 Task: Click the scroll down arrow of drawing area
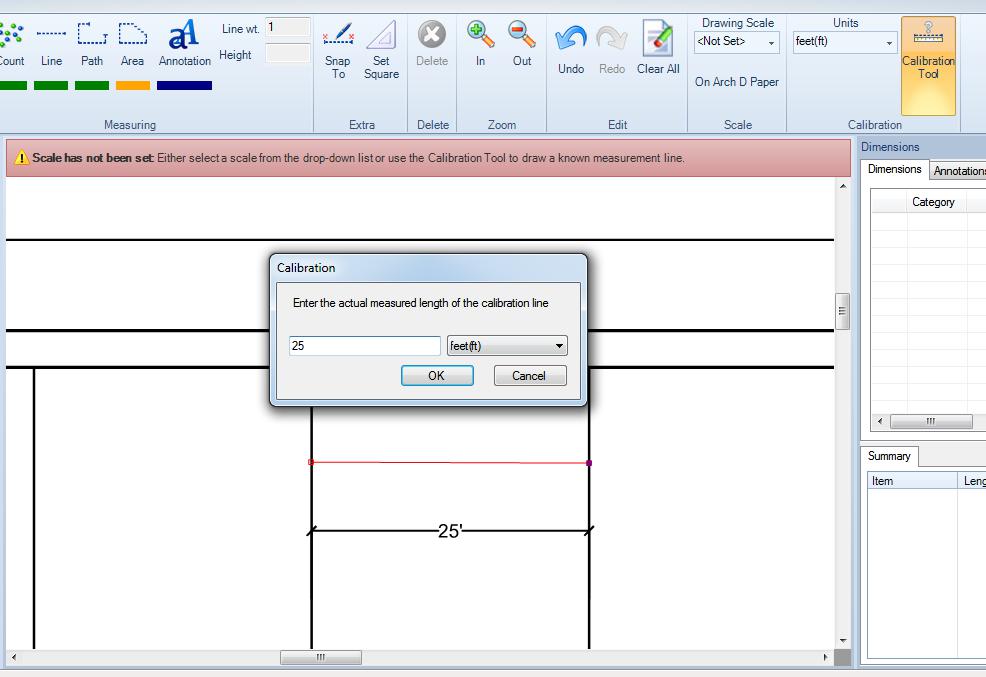pos(843,641)
